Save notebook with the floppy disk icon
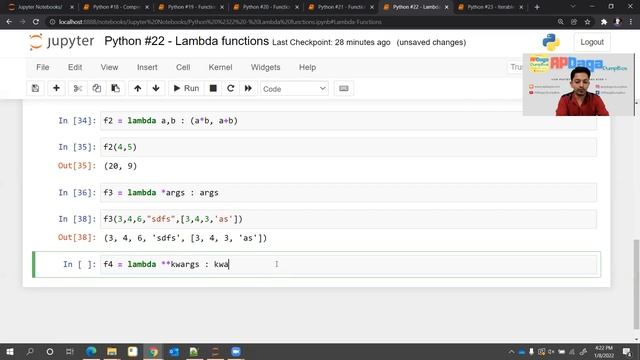The width and height of the screenshot is (640, 360). point(36,89)
